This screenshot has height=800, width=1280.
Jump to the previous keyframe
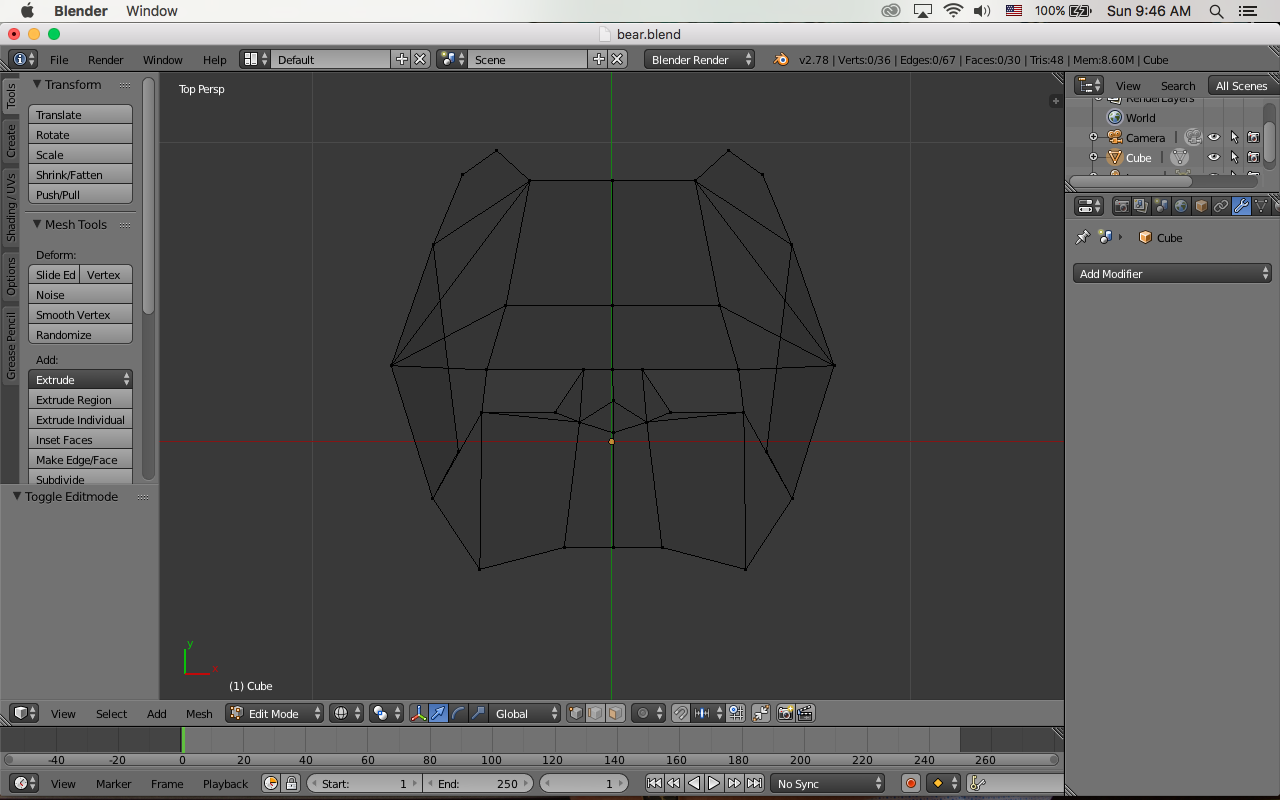click(x=674, y=783)
